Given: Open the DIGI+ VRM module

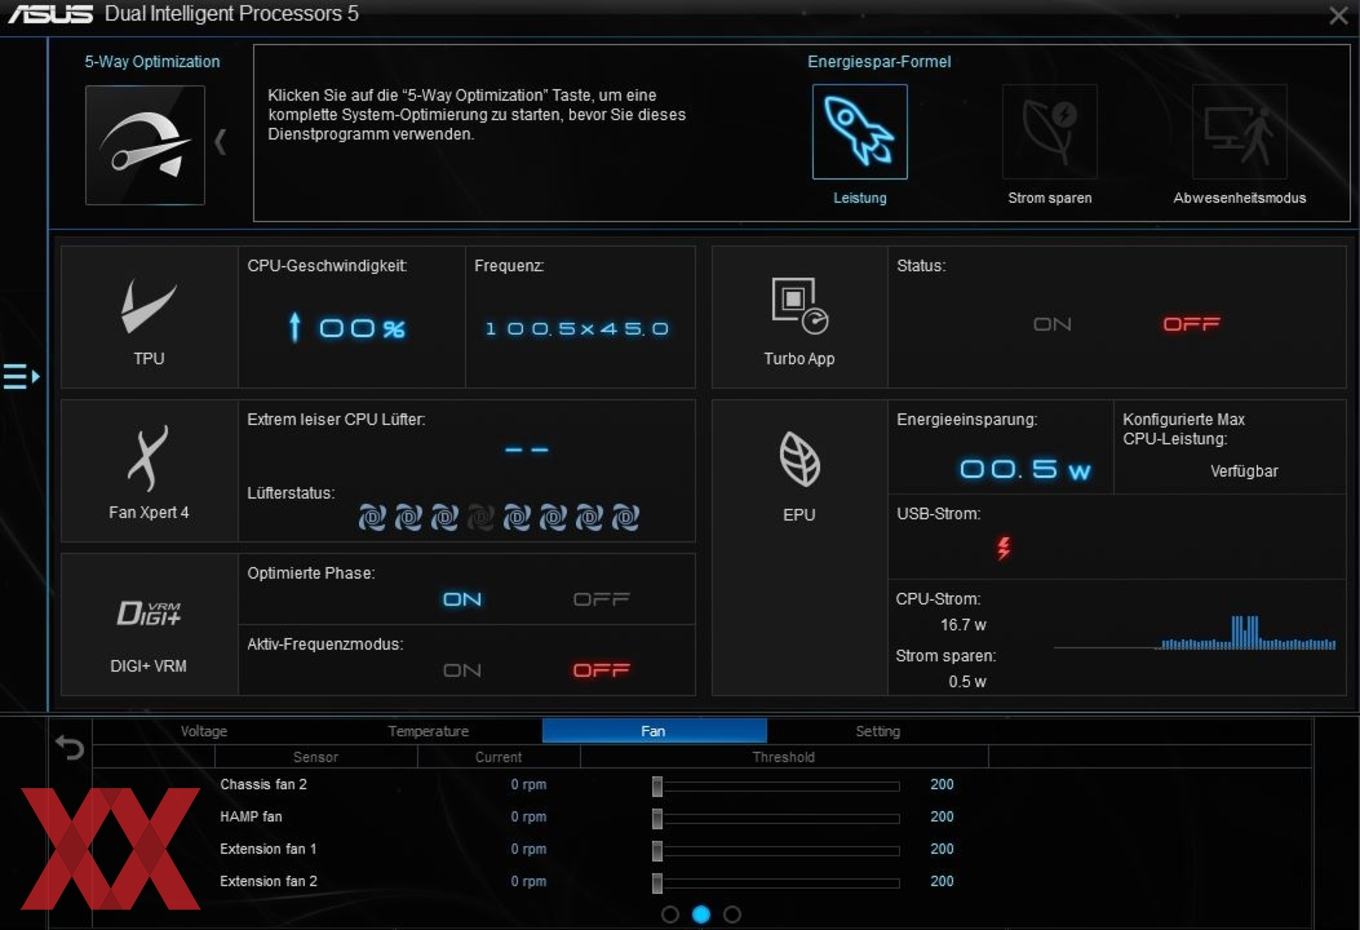Looking at the screenshot, I should point(149,625).
